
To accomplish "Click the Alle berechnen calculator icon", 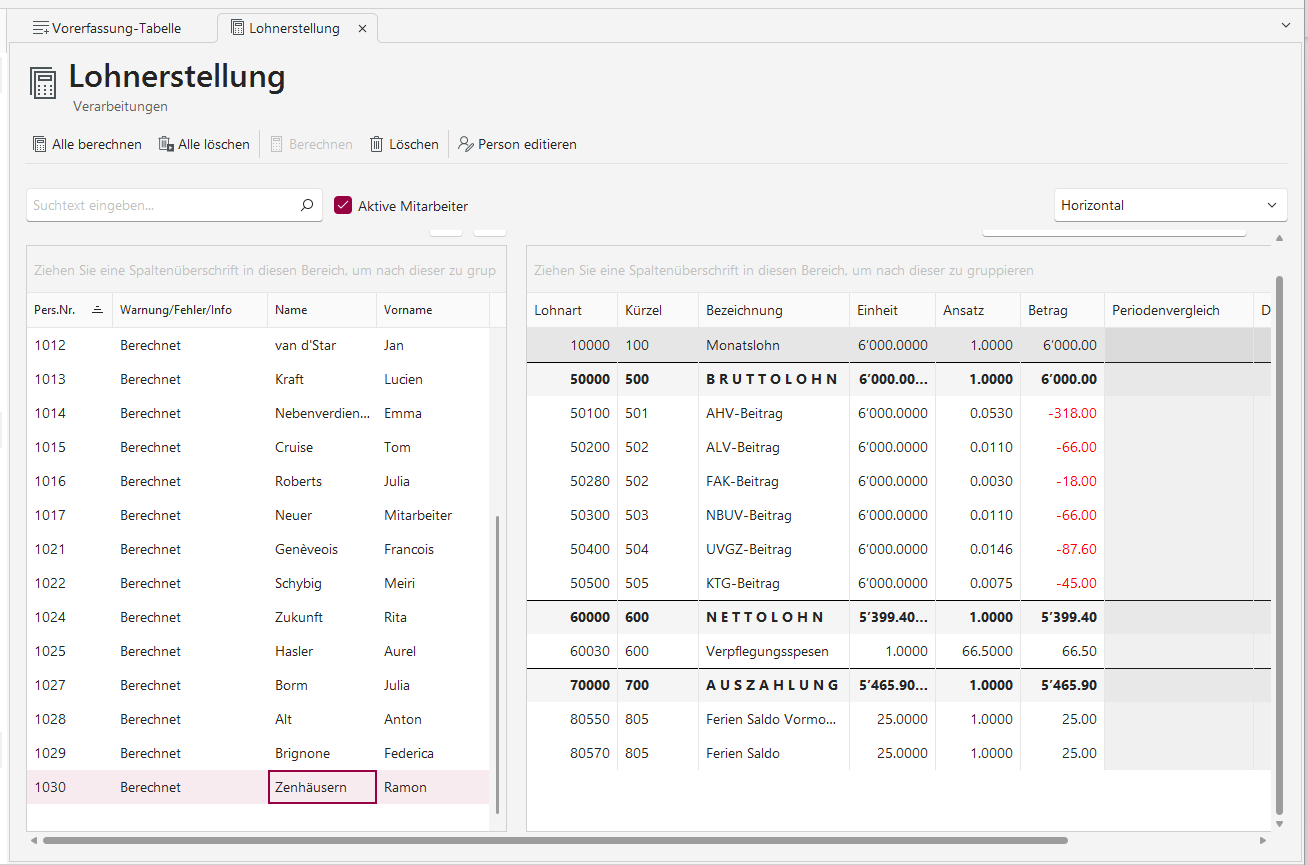I will tap(40, 144).
